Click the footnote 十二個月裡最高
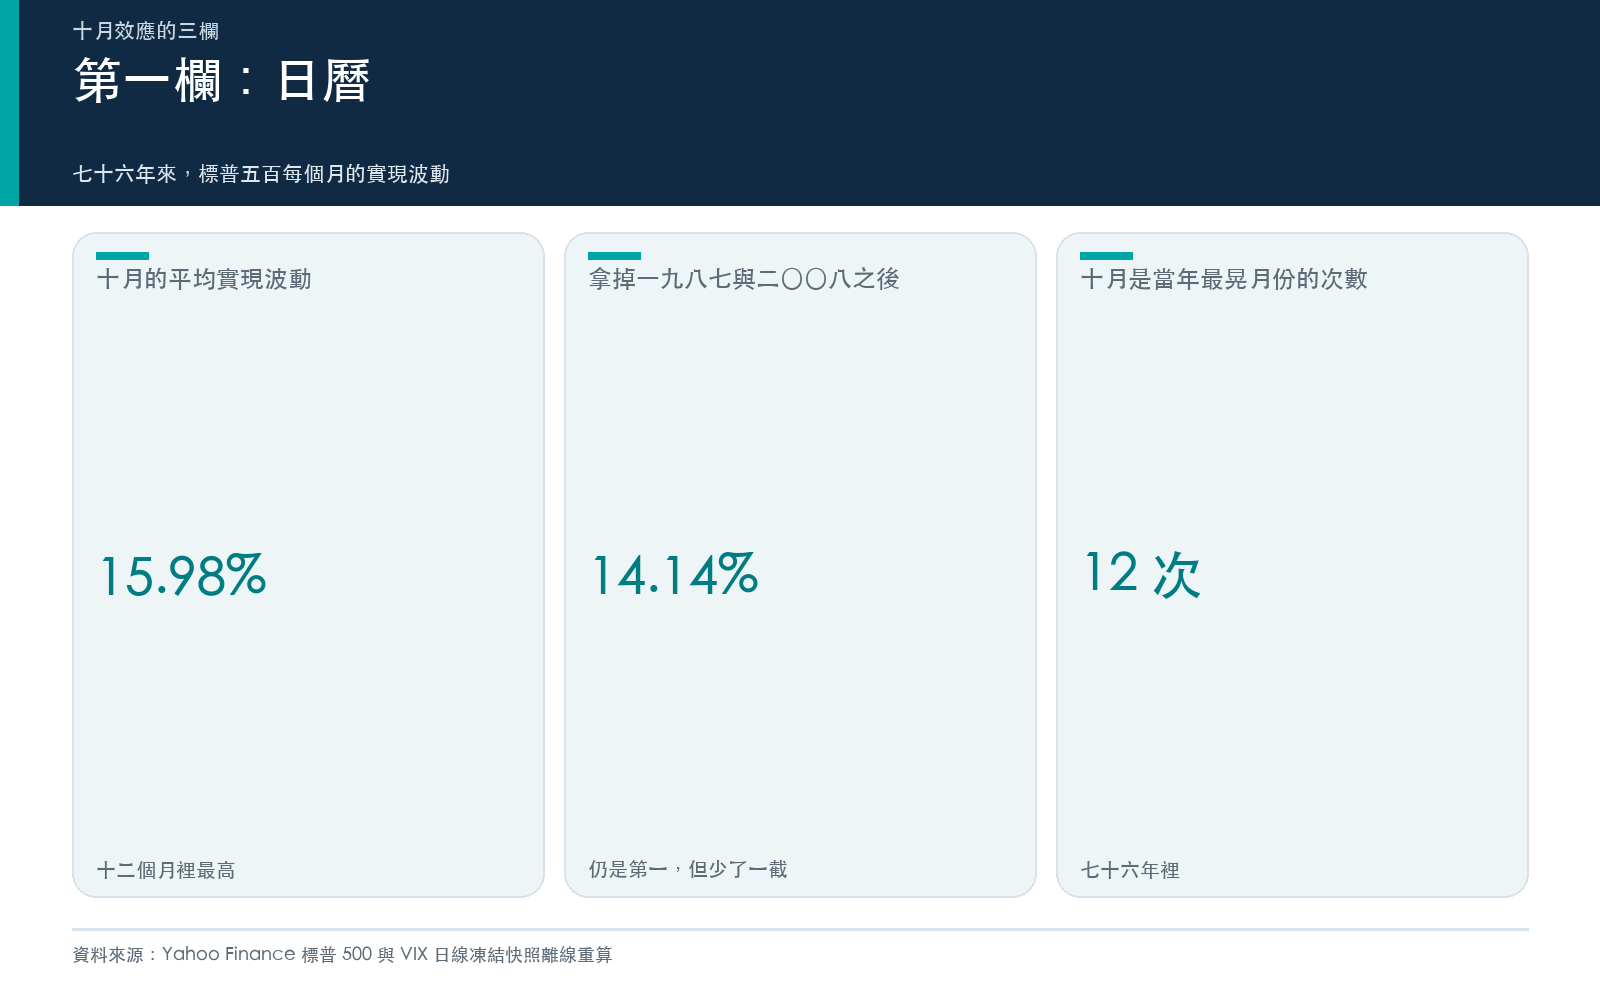Image resolution: width=1600 pixels, height=1000 pixels. point(166,870)
